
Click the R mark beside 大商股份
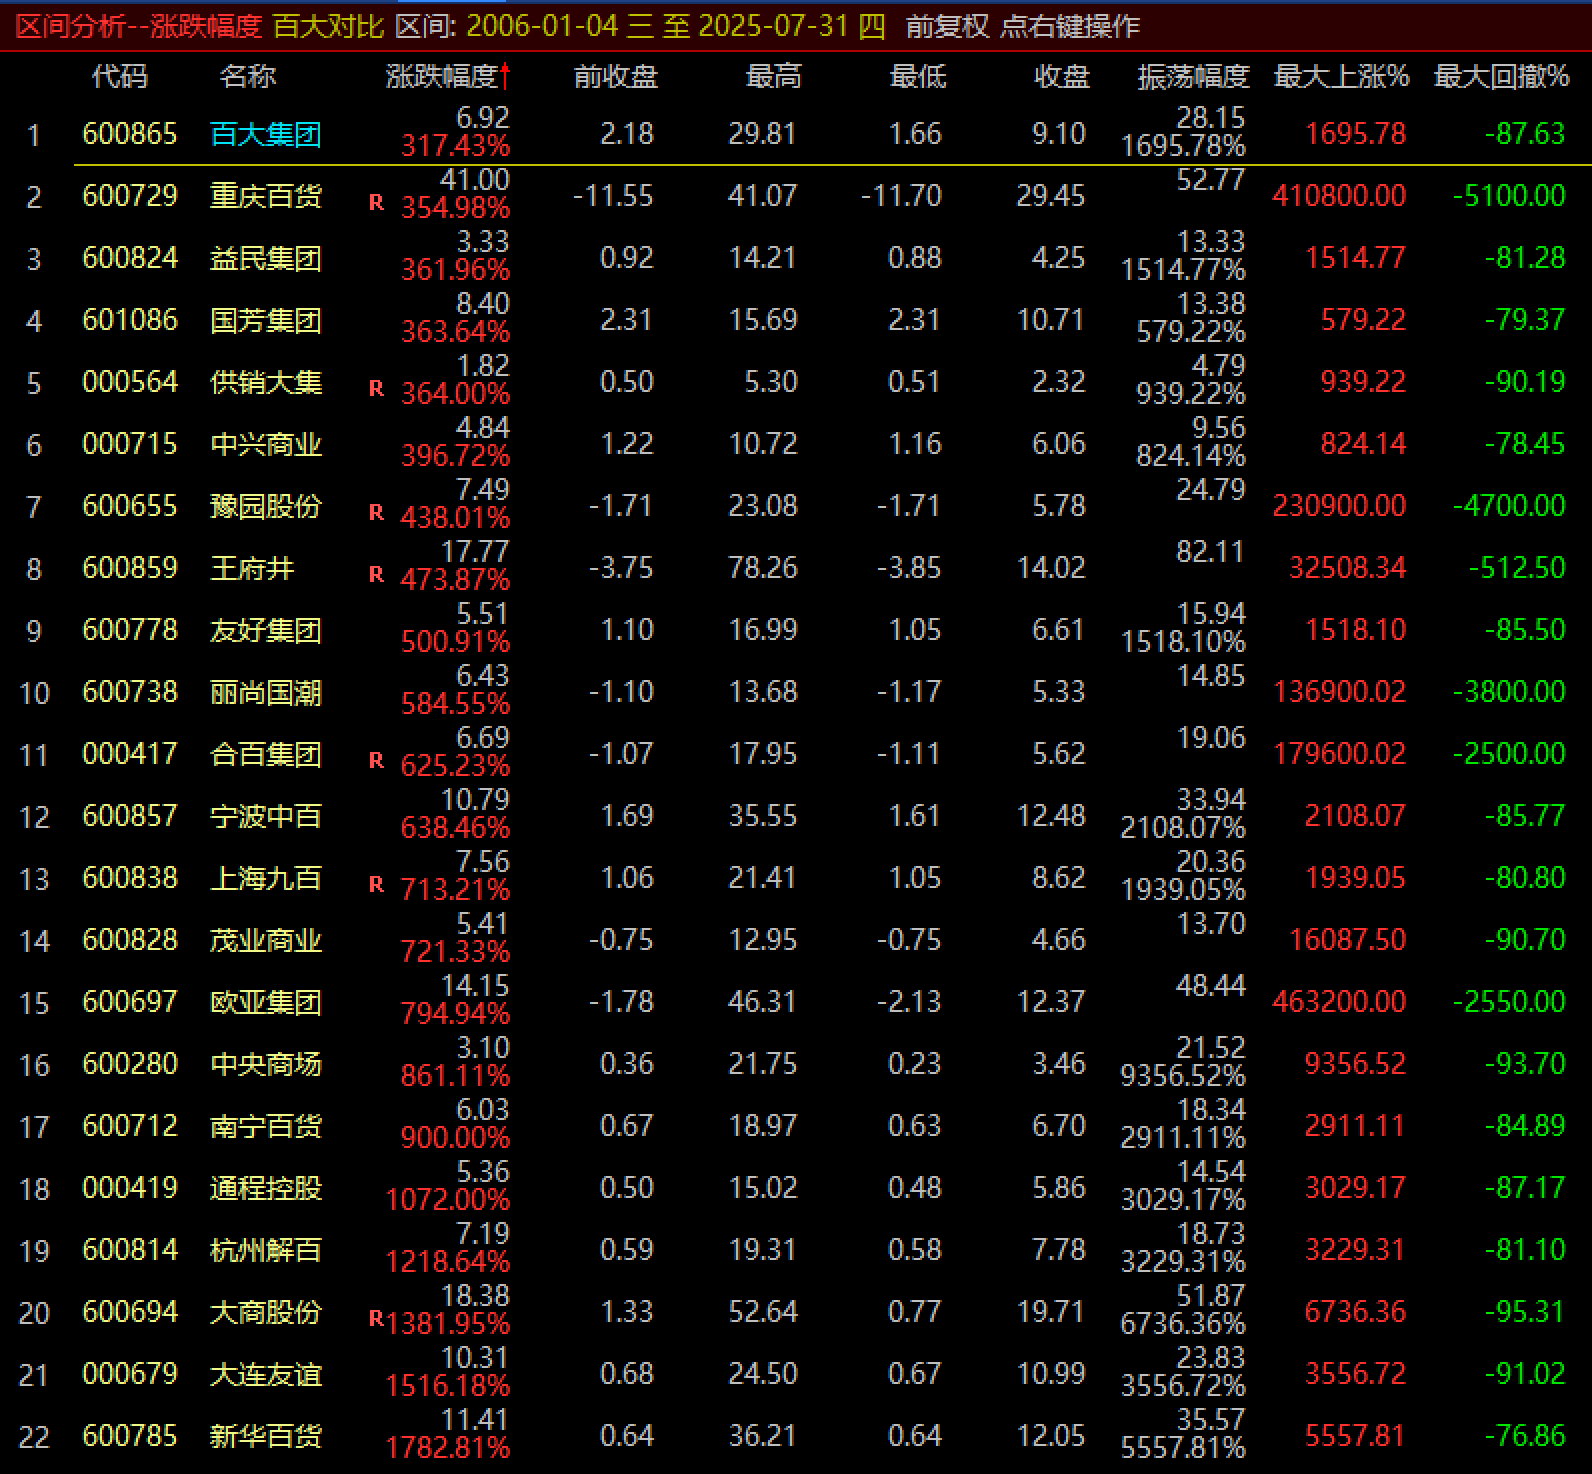pos(376,1319)
